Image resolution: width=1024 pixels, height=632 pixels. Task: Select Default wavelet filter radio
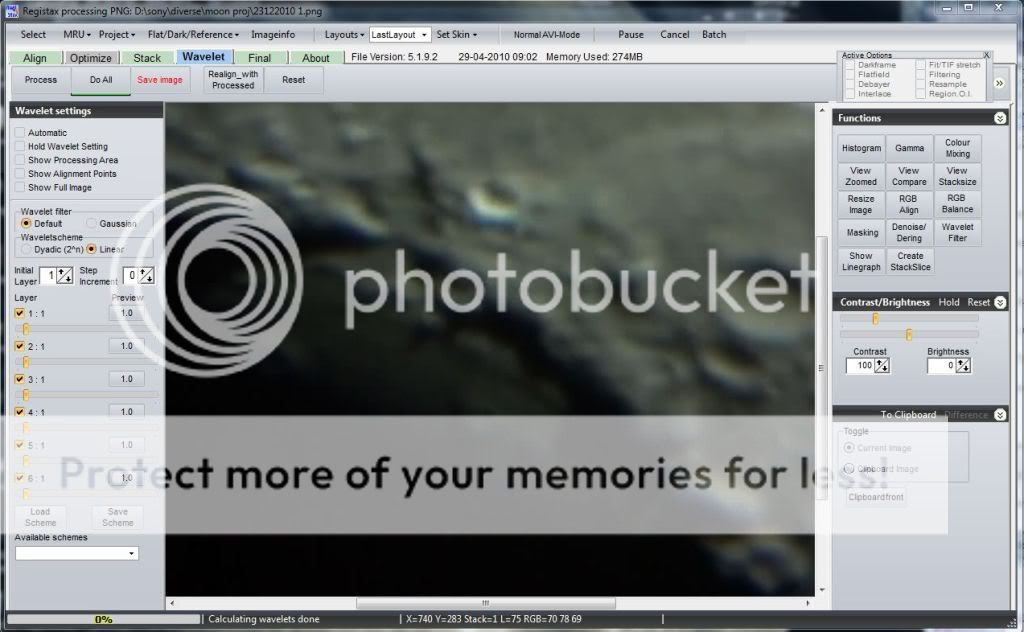point(26,223)
